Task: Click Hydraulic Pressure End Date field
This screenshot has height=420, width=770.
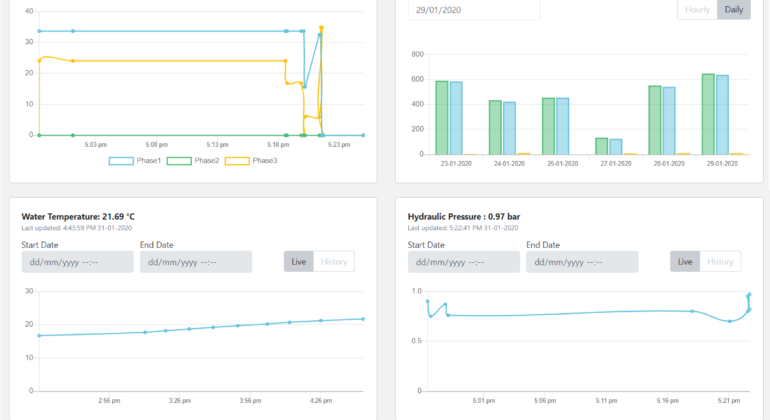Action: pos(582,262)
